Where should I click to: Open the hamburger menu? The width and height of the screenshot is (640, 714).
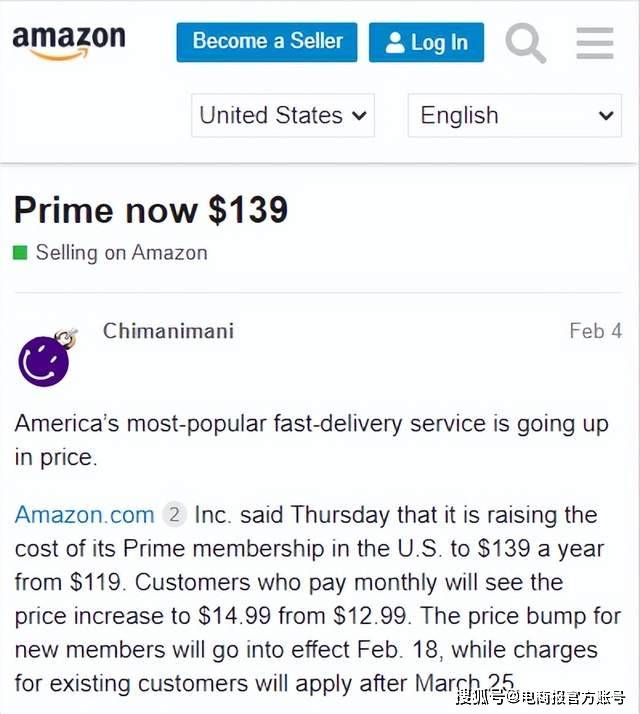595,43
